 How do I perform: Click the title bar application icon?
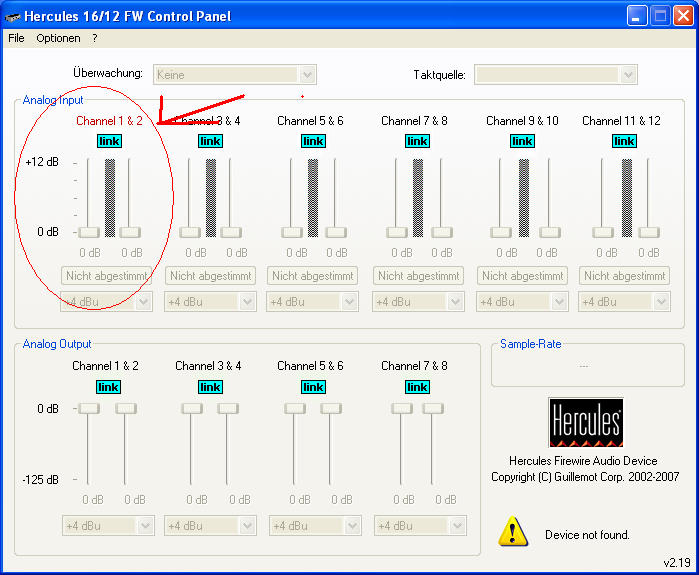click(12, 17)
